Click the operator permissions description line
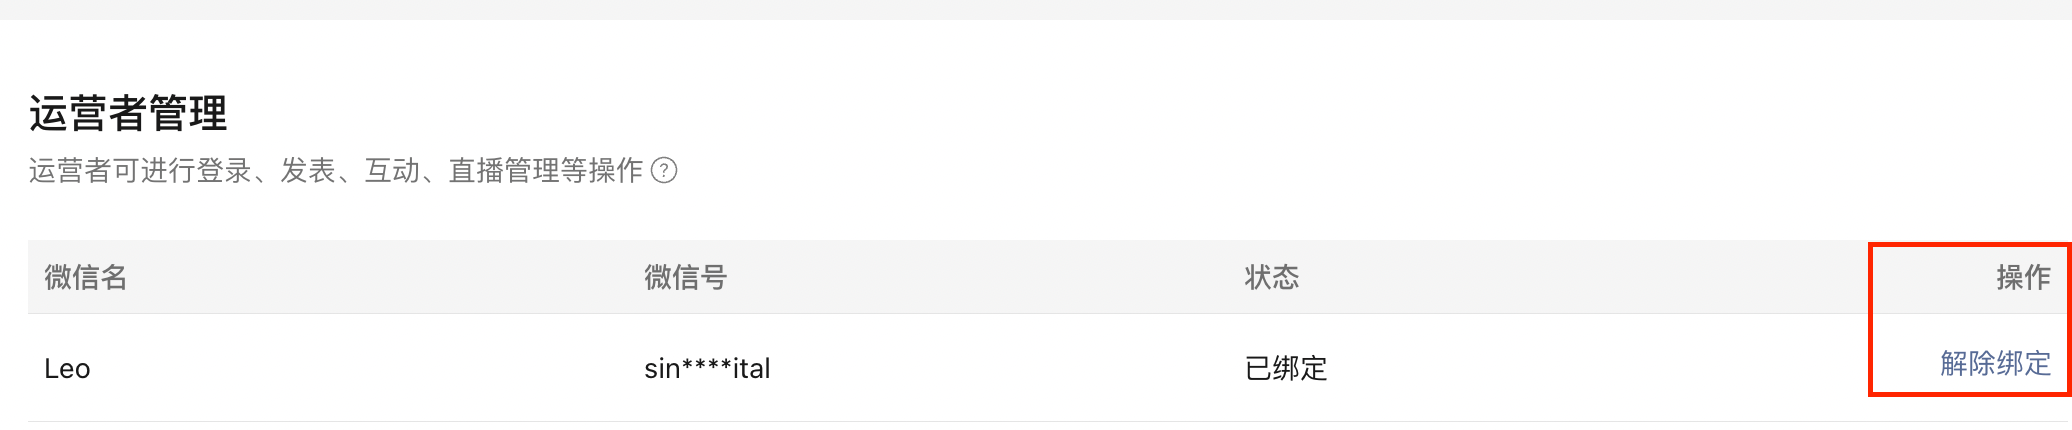The height and width of the screenshot is (430, 2072). 336,171
